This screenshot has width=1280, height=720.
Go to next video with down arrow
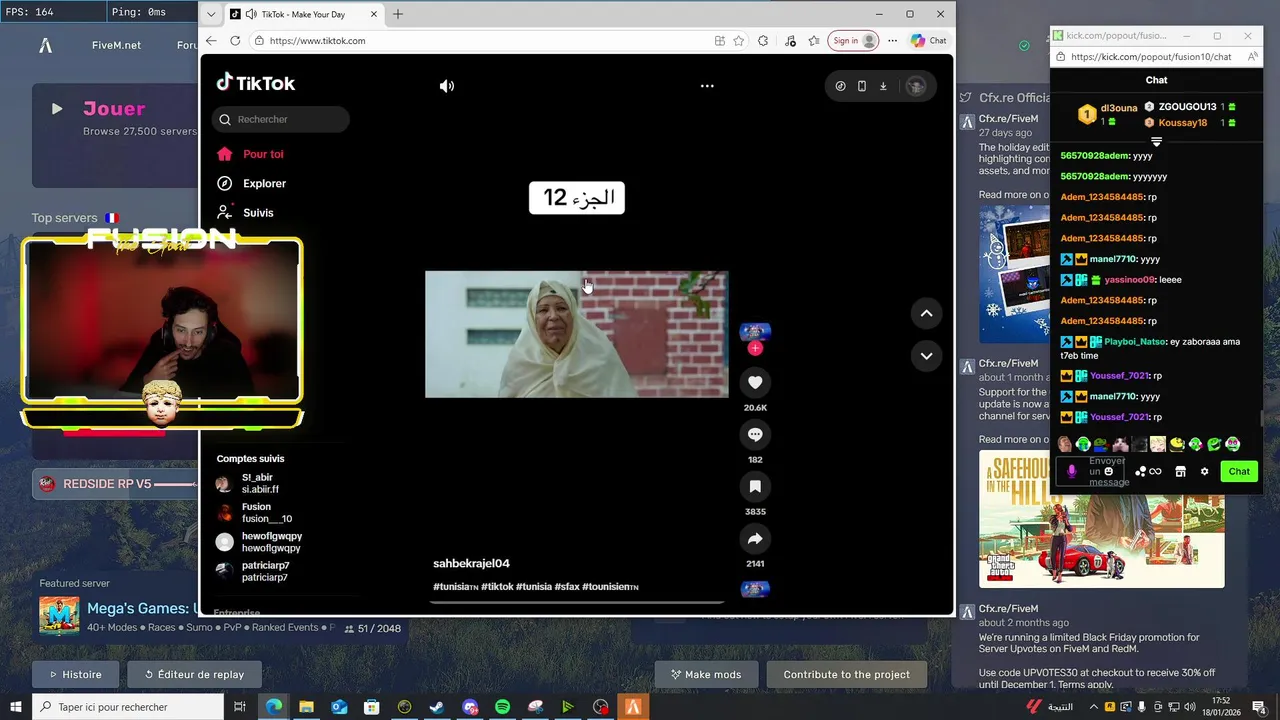[x=926, y=356]
